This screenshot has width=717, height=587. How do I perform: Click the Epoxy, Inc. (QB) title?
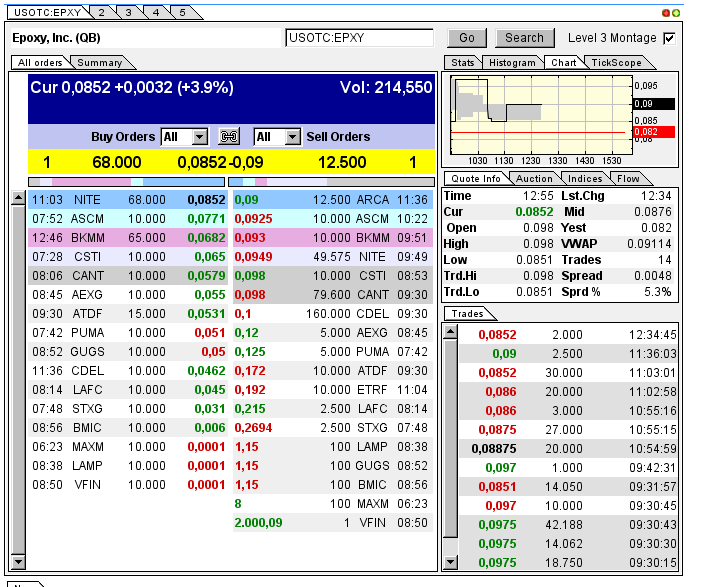coord(56,38)
